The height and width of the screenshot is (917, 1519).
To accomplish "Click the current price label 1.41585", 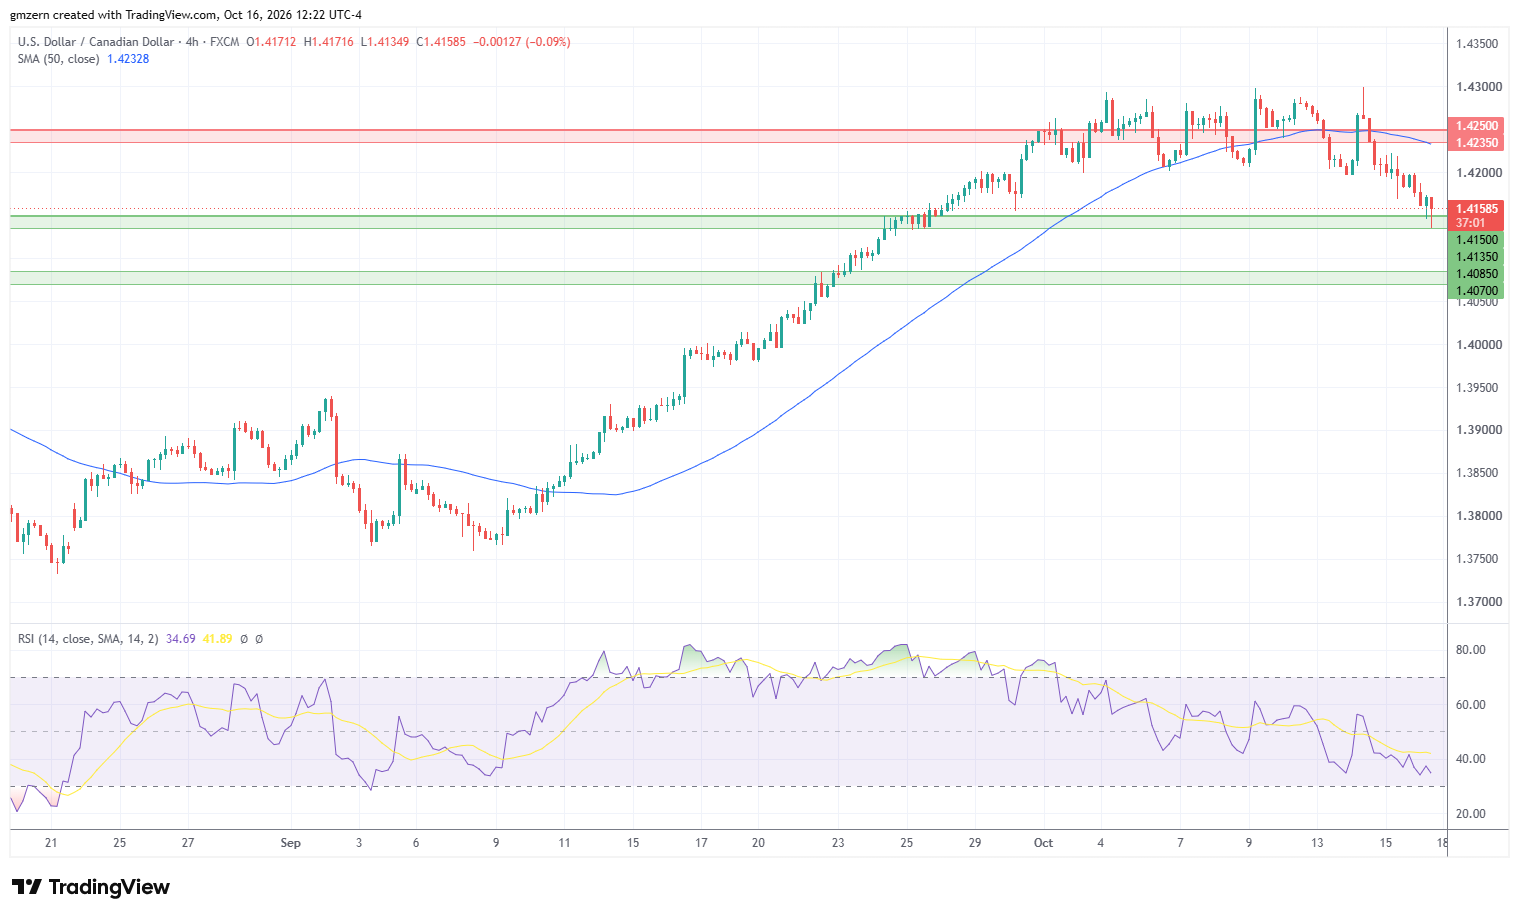I will point(1476,209).
